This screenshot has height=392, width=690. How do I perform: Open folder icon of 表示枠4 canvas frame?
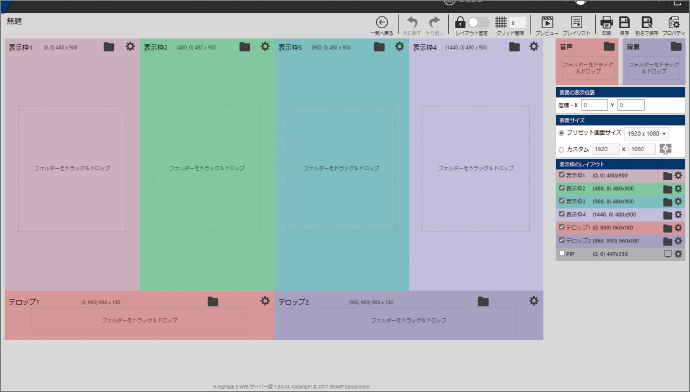click(x=514, y=47)
